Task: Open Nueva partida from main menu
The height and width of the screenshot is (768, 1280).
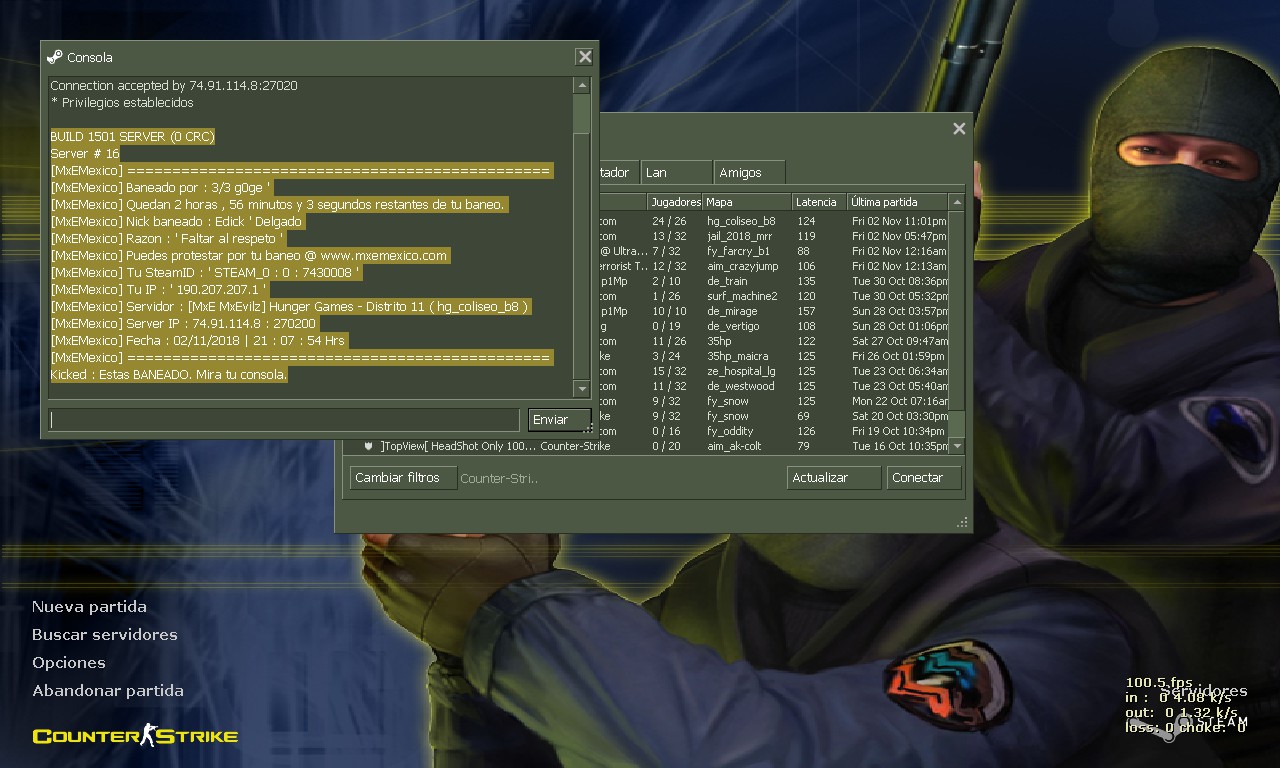Action: coord(89,606)
